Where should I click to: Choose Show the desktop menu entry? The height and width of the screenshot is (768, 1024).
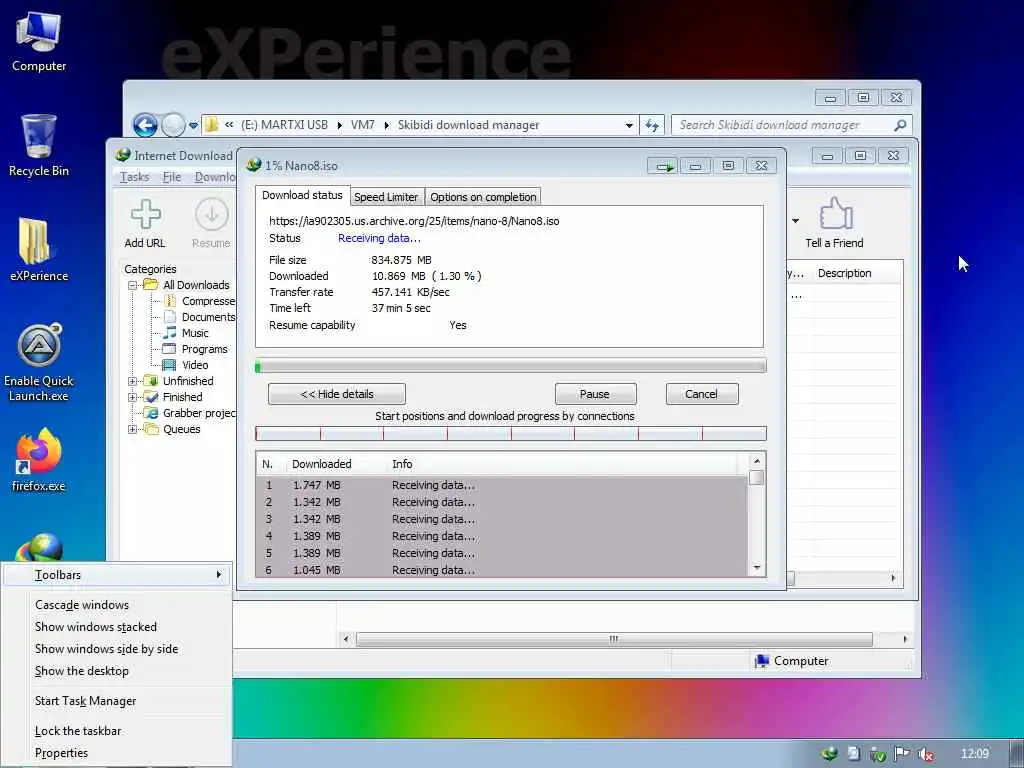[x=118, y=671]
